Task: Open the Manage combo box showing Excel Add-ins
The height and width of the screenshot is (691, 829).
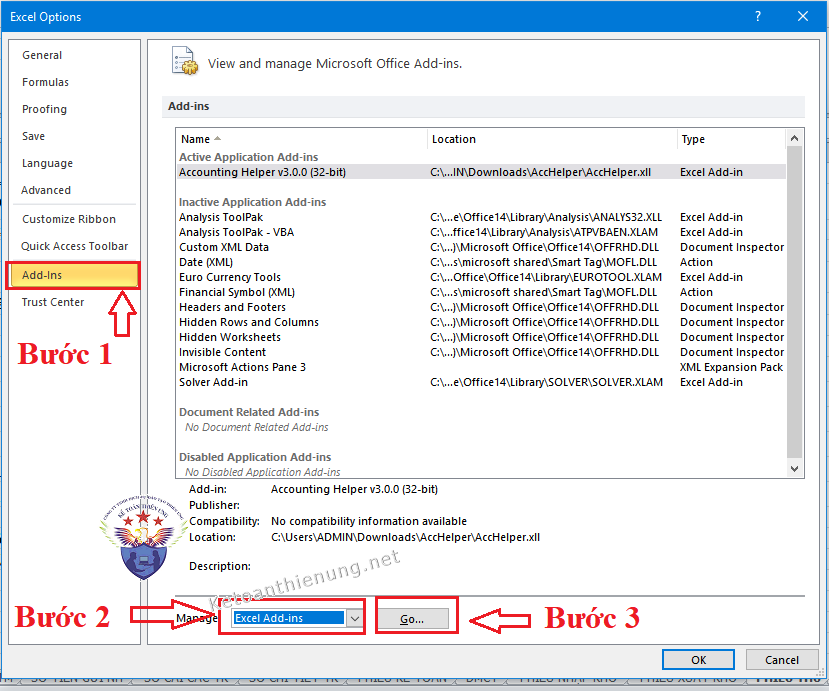Action: [x=296, y=618]
